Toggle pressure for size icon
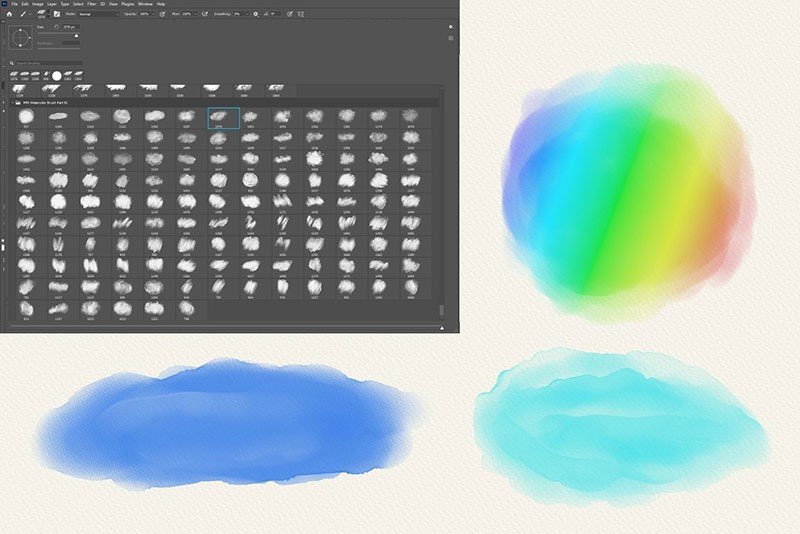The image size is (800, 534). click(x=289, y=14)
